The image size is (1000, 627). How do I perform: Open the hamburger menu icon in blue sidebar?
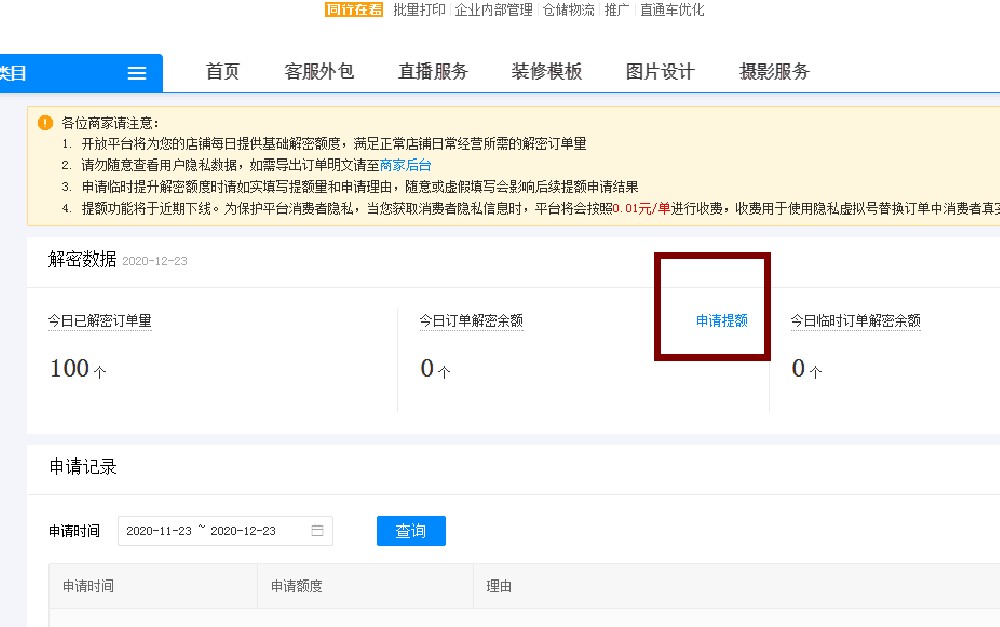coord(136,73)
